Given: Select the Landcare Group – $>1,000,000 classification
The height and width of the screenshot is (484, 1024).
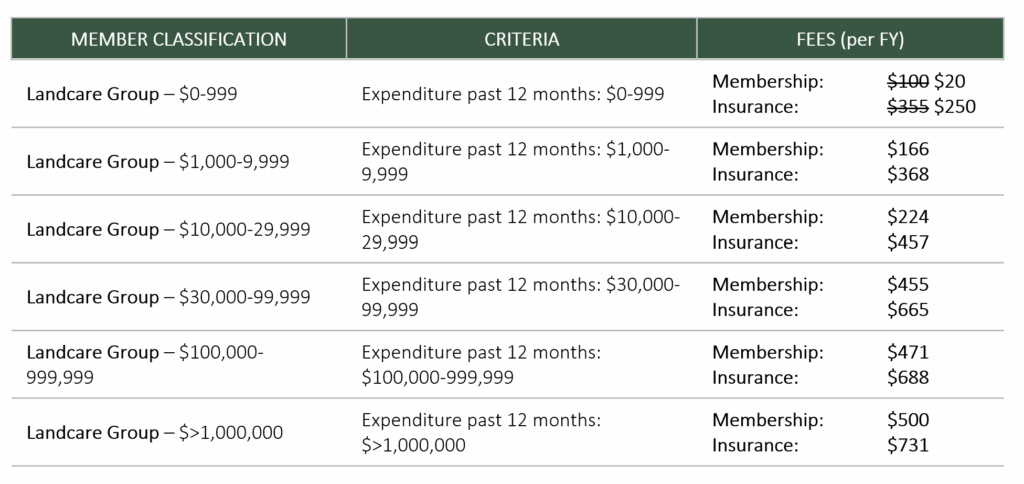Looking at the screenshot, I should [155, 432].
